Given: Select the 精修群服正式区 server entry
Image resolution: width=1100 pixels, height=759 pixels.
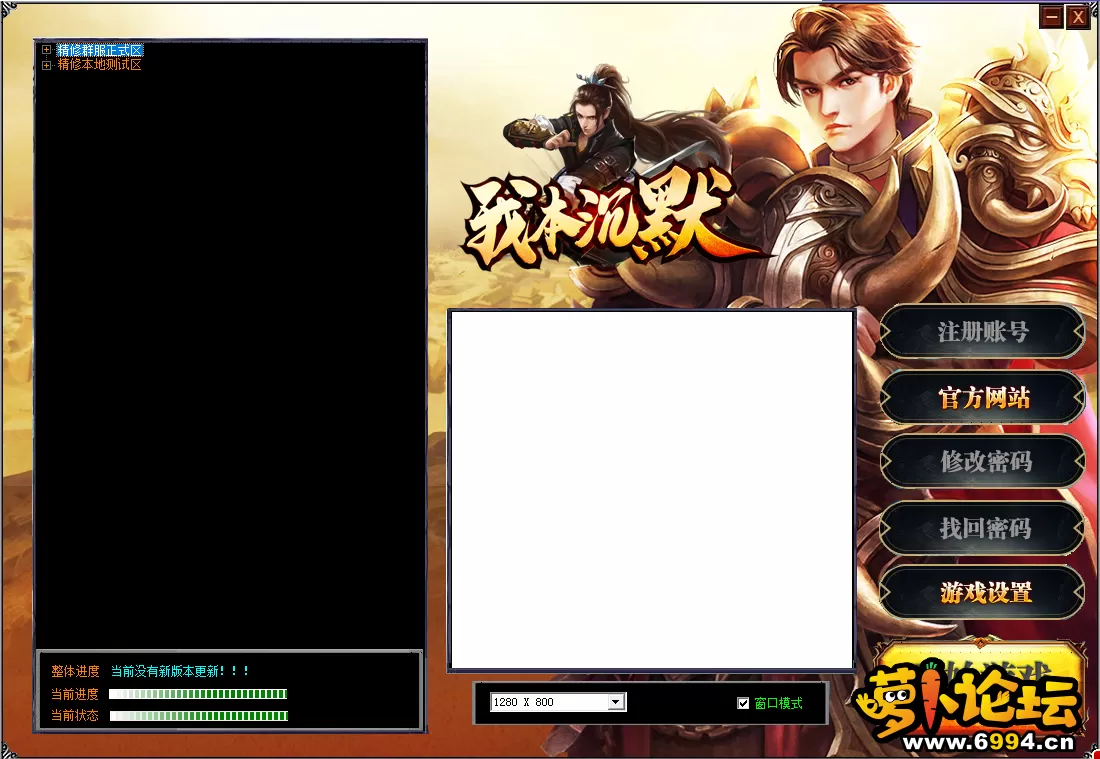Looking at the screenshot, I should click(x=100, y=50).
